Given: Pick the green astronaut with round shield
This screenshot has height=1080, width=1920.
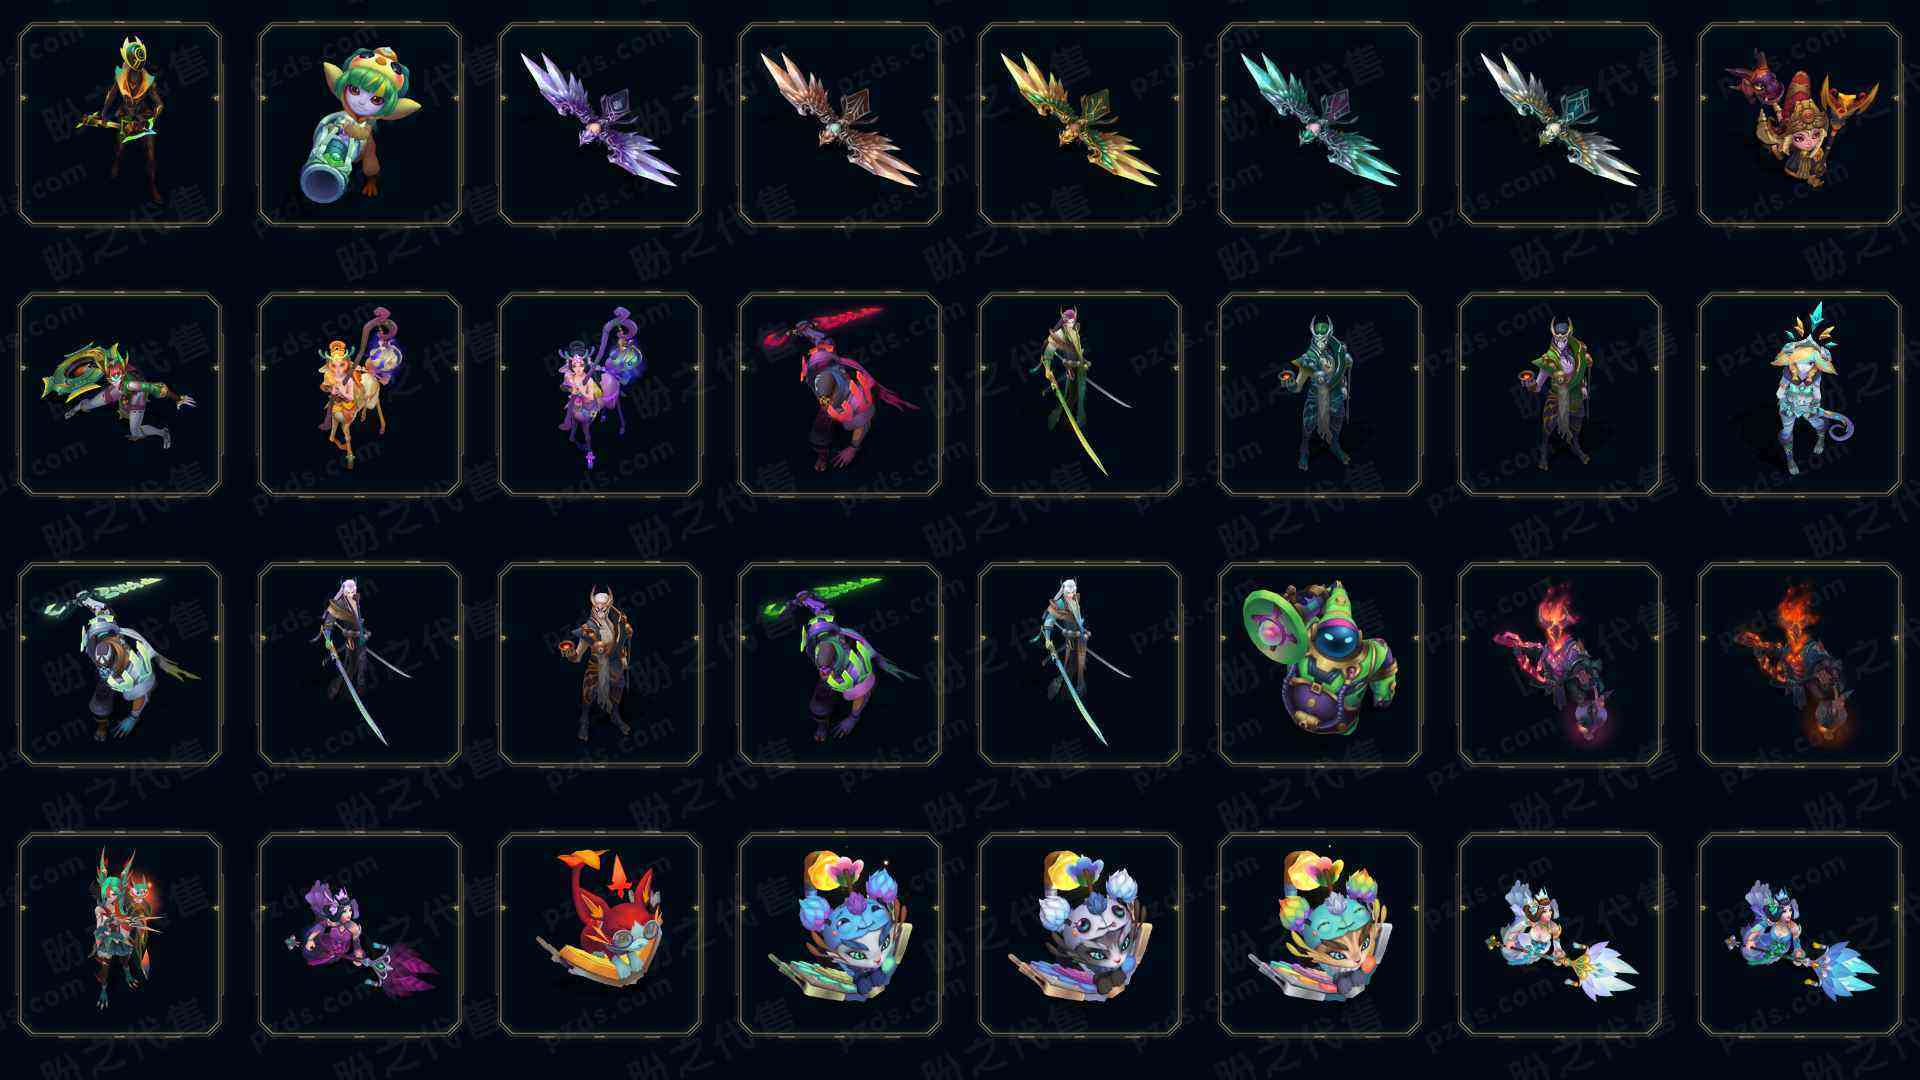Looking at the screenshot, I should coord(1320,664).
